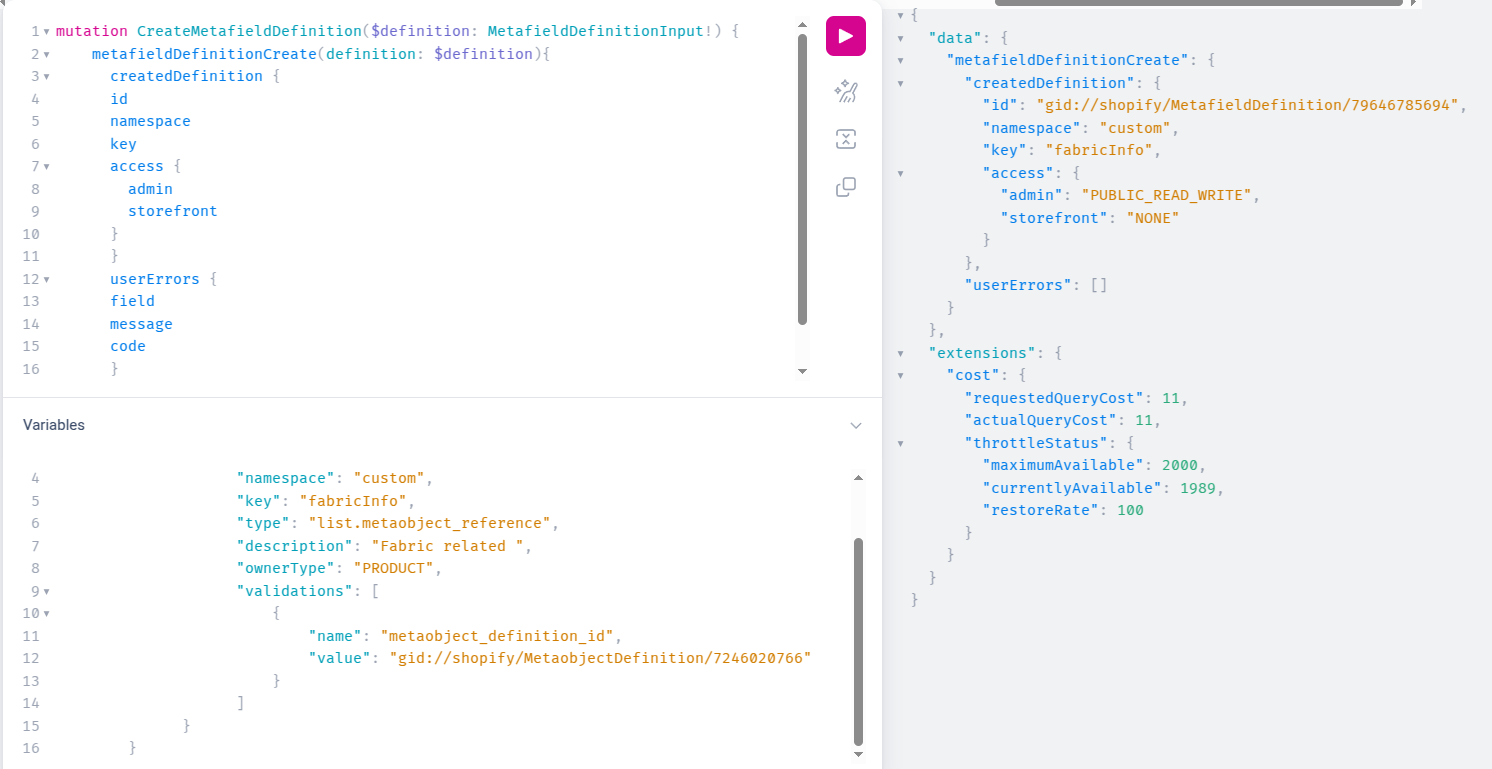Fold the mutation block at line 1

[x=46, y=32]
